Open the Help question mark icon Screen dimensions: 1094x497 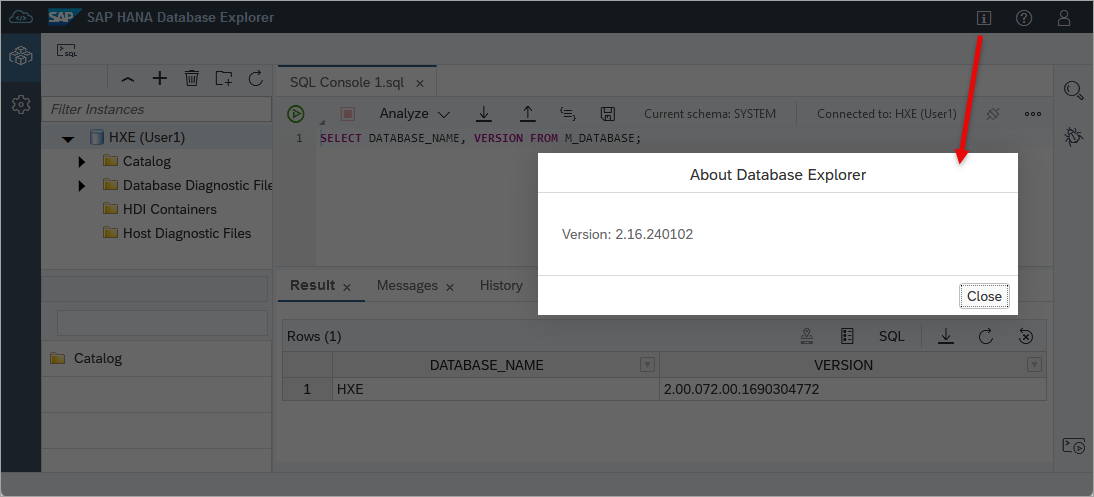click(1024, 18)
